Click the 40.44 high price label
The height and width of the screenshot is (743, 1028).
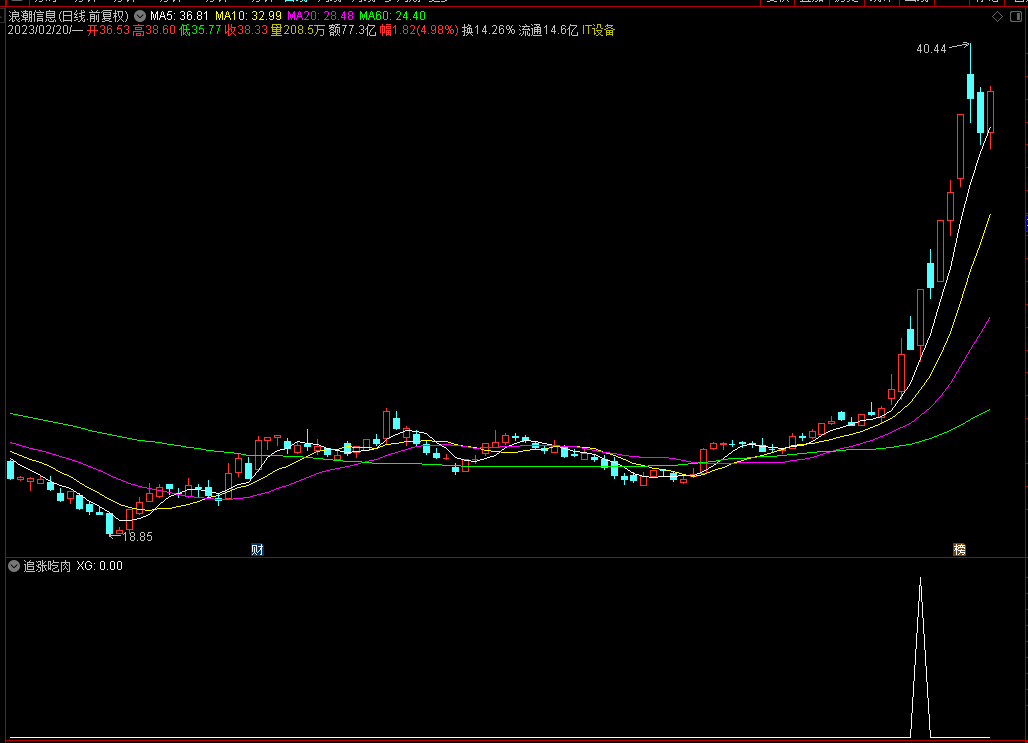pos(931,49)
